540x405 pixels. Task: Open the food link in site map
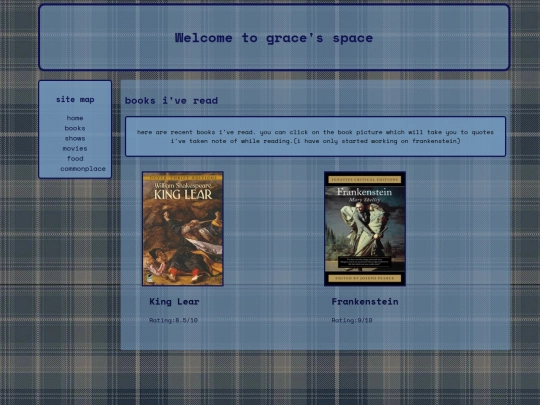click(x=75, y=158)
